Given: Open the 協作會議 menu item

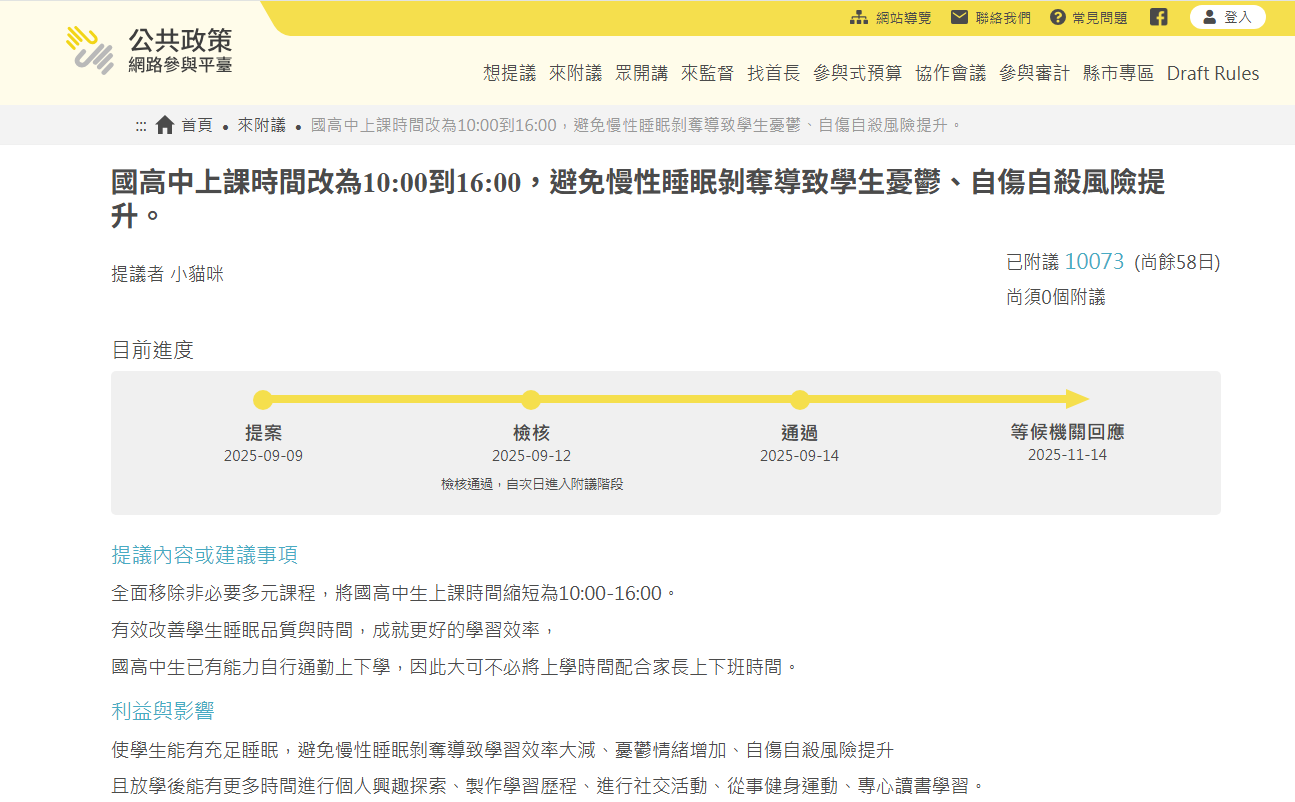Looking at the screenshot, I should 950,73.
